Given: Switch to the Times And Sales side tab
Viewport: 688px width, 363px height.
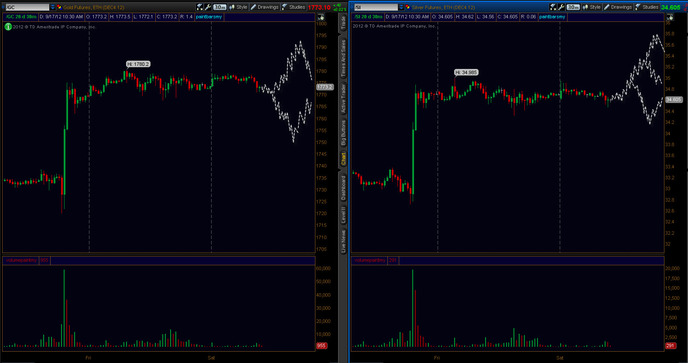Looking at the screenshot, I should pyautogui.click(x=343, y=58).
